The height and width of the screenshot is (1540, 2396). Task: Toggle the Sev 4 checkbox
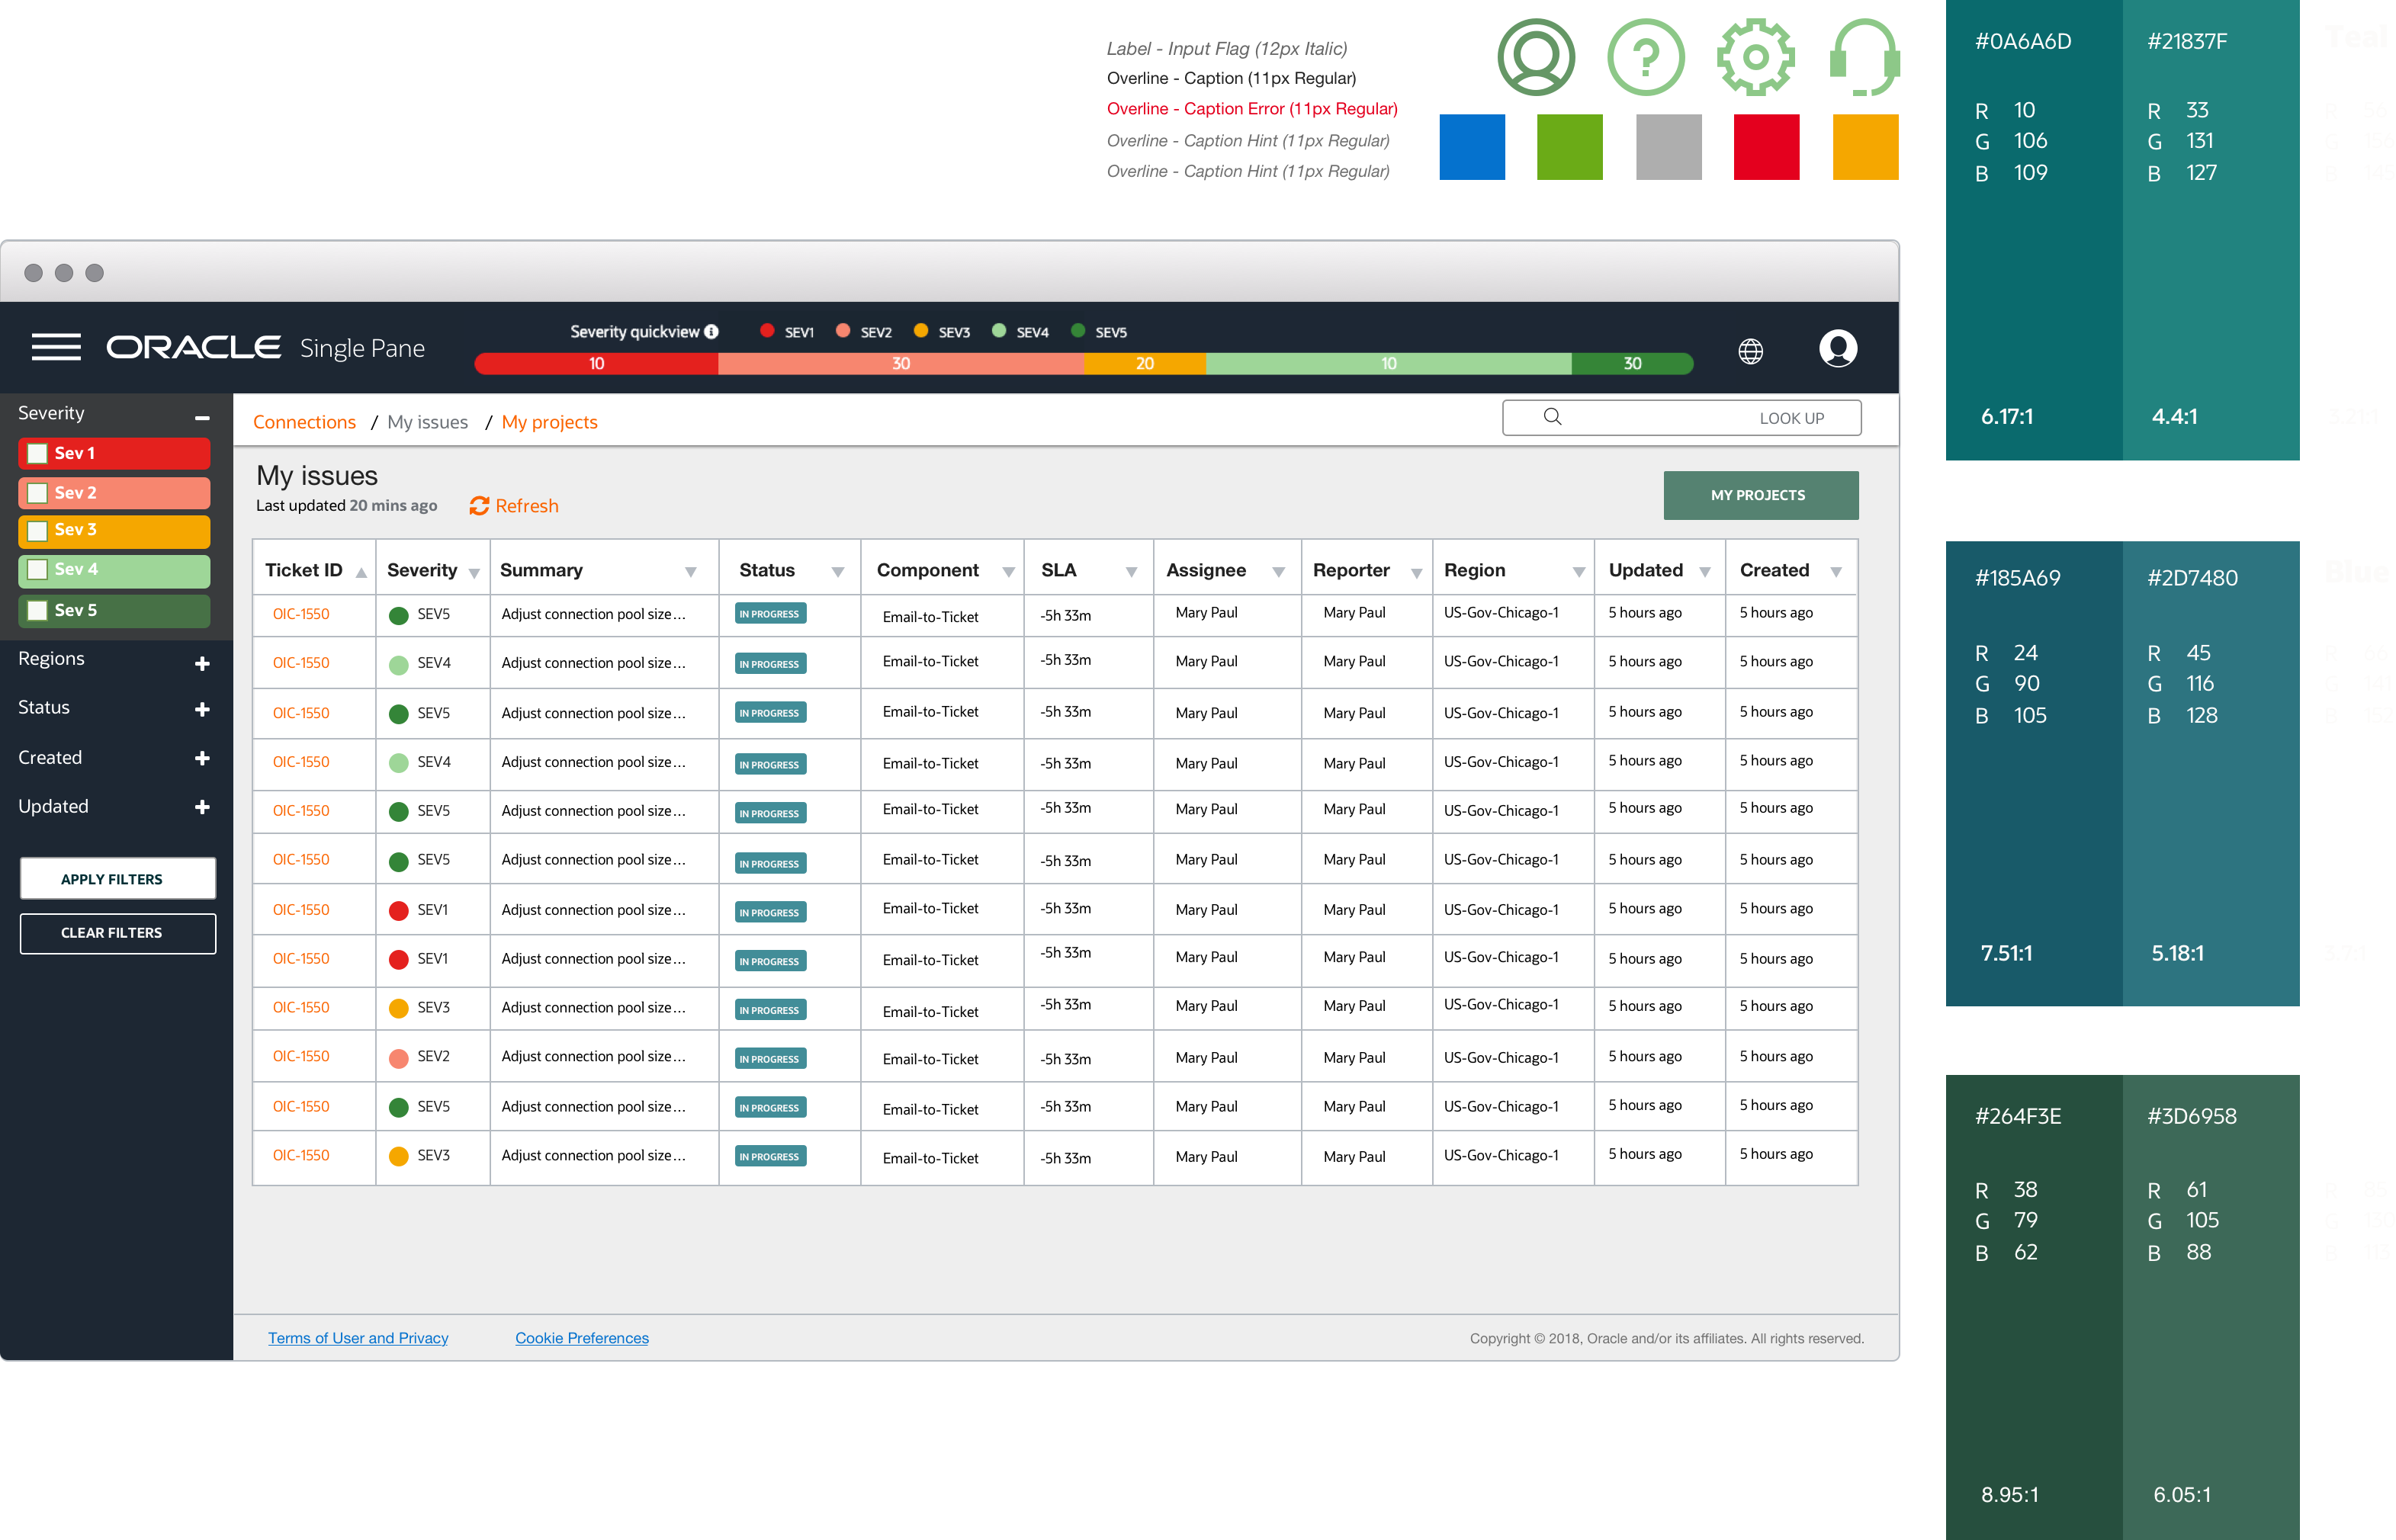(x=38, y=570)
